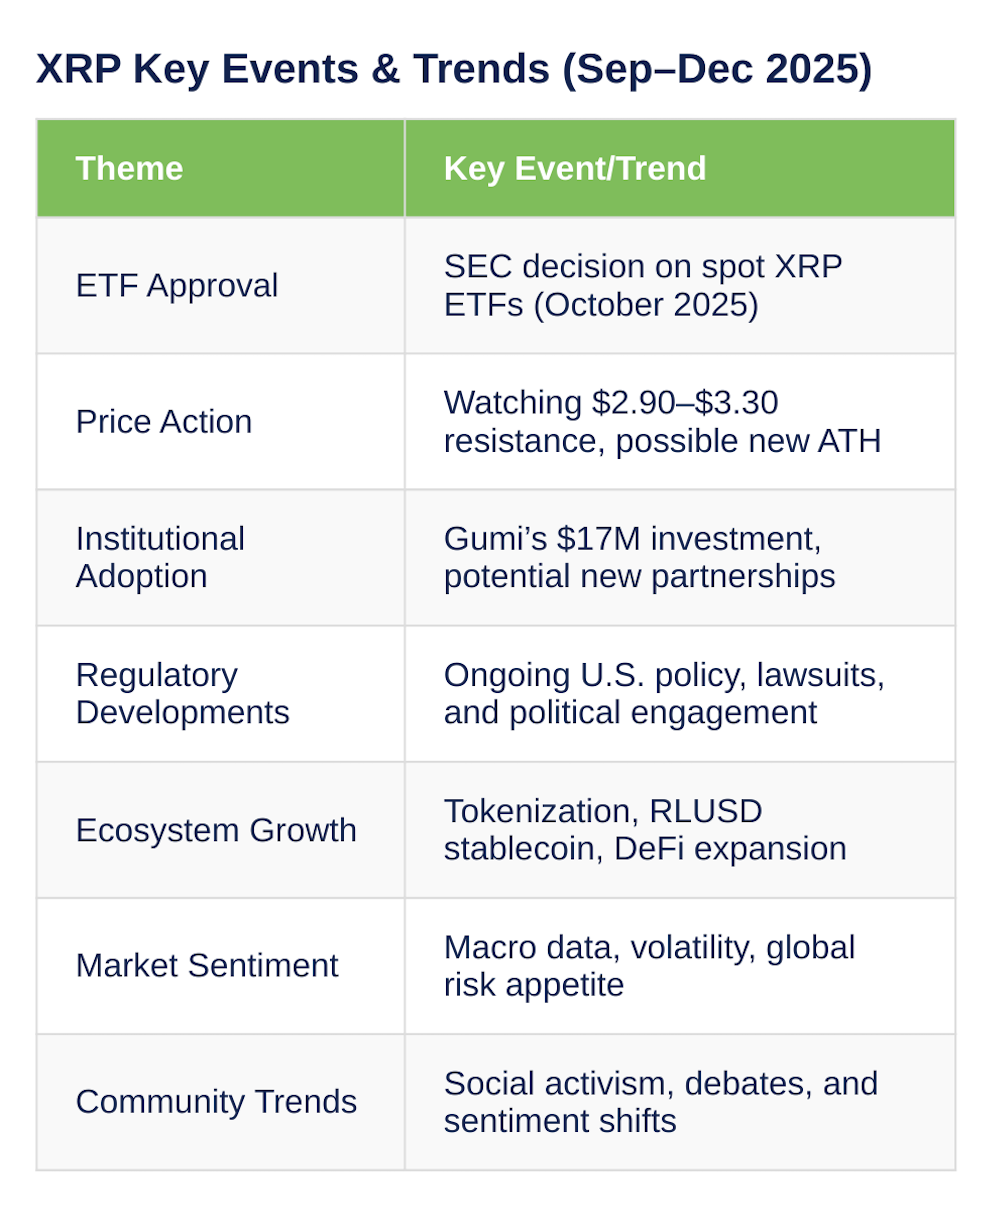The image size is (998, 1222).
Task: Select the Market Sentiment cell
Action: pyautogui.click(x=221, y=965)
